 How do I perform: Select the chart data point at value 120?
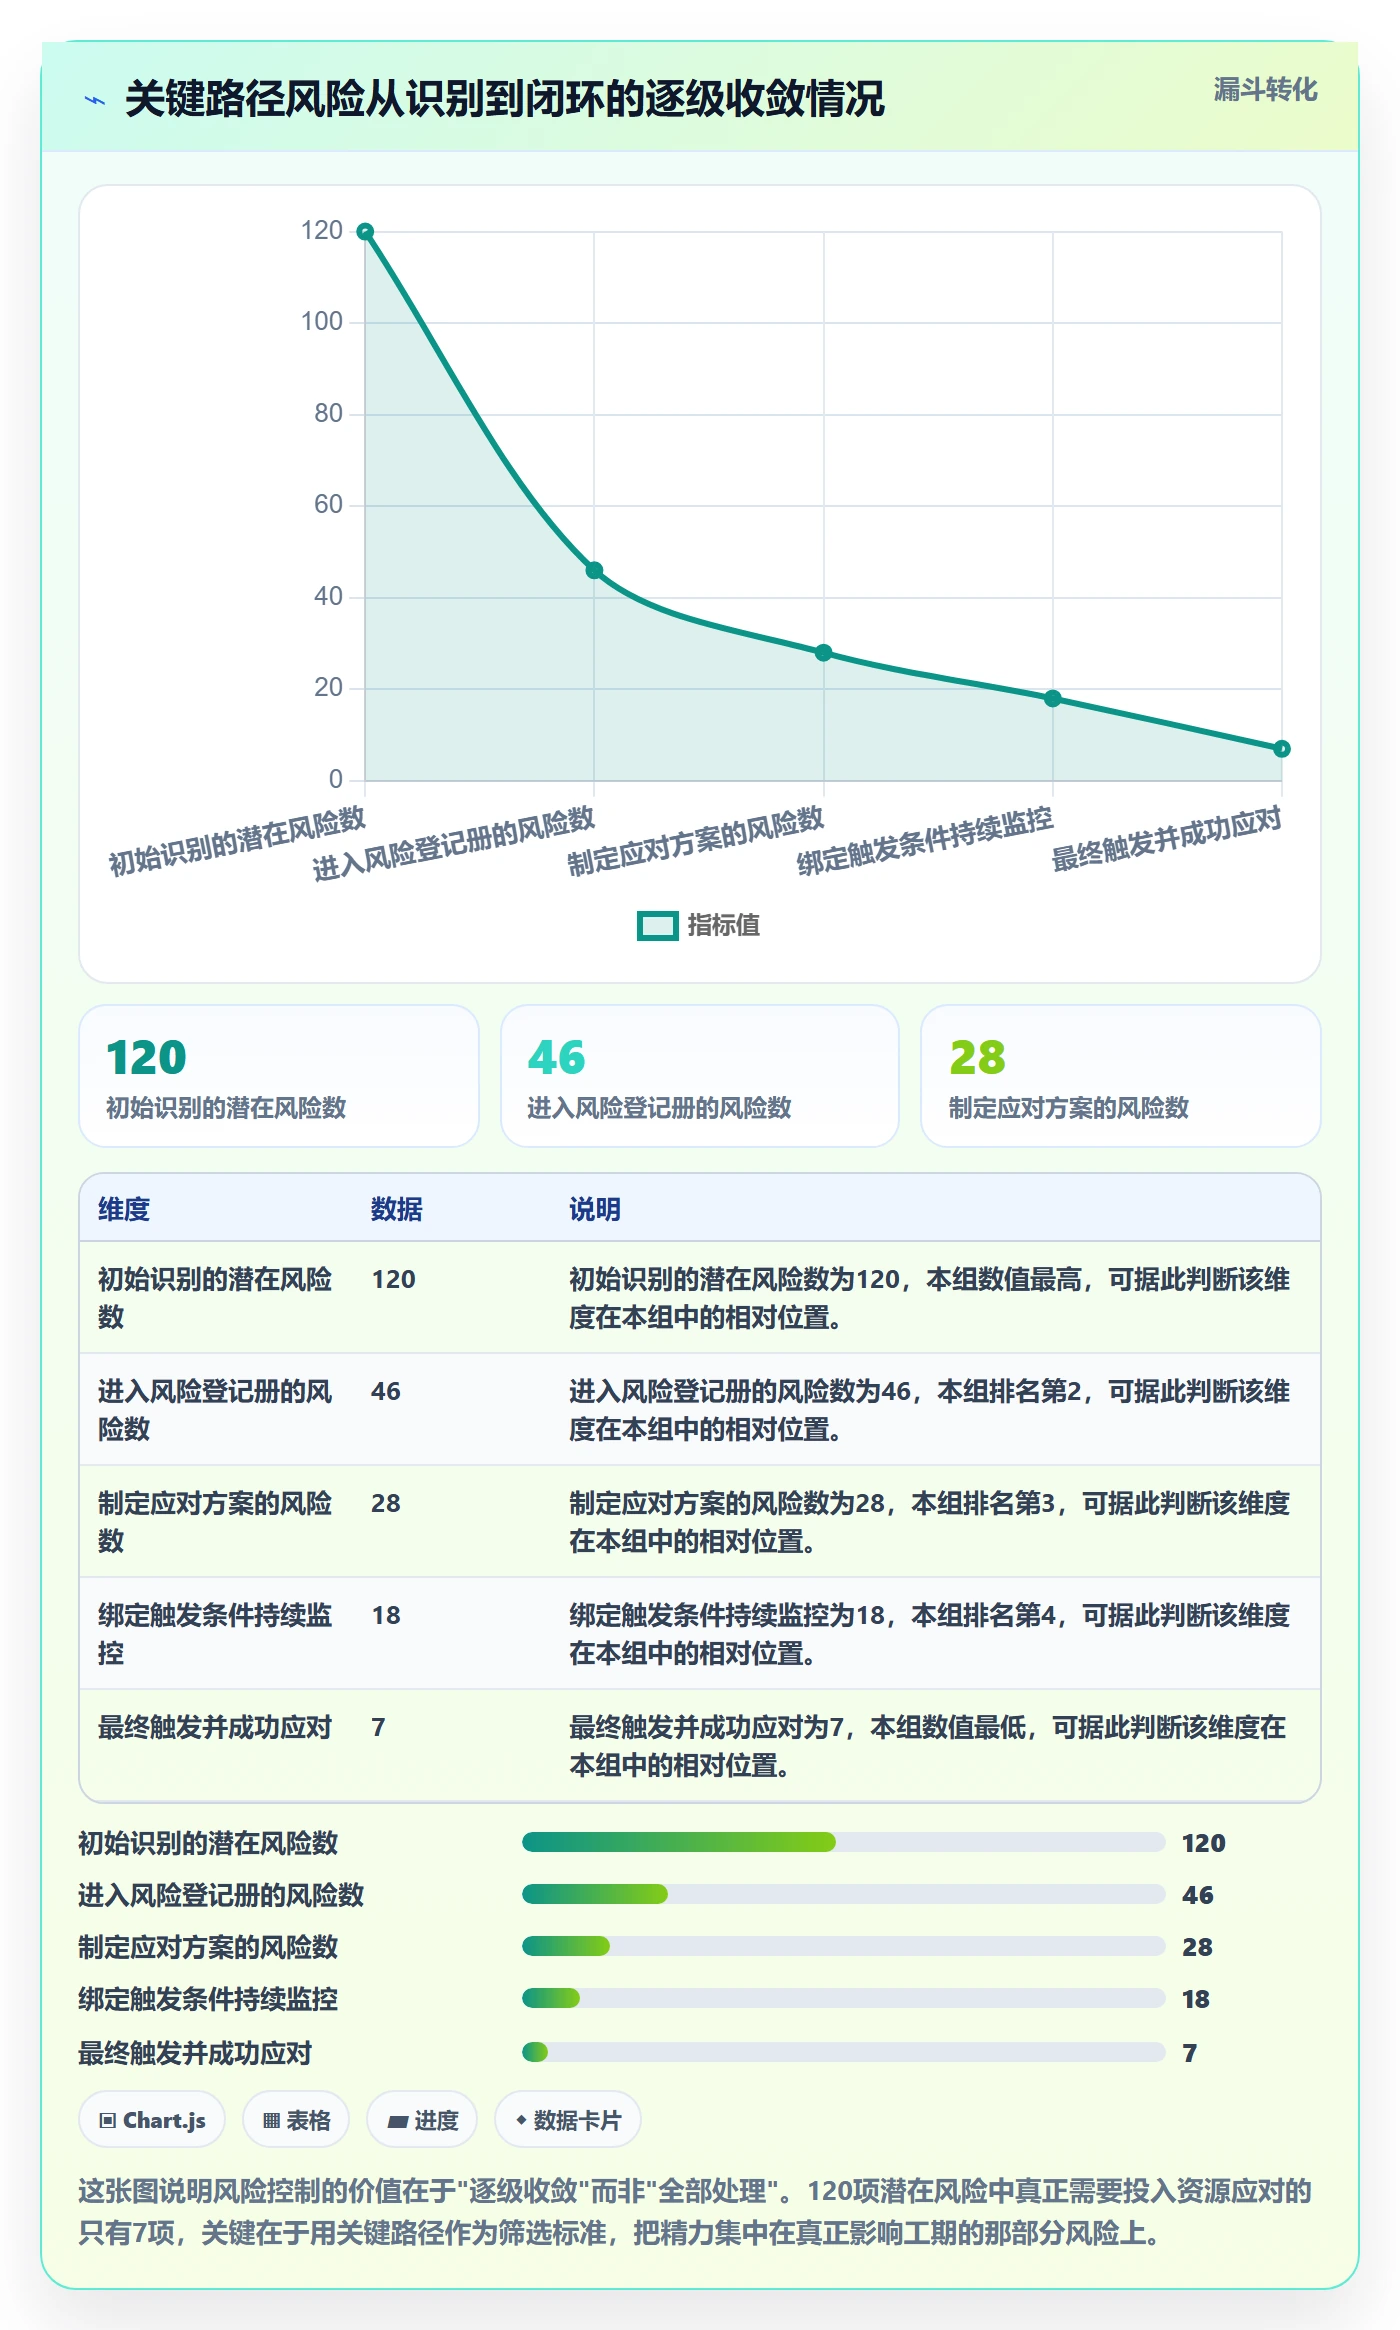[365, 232]
